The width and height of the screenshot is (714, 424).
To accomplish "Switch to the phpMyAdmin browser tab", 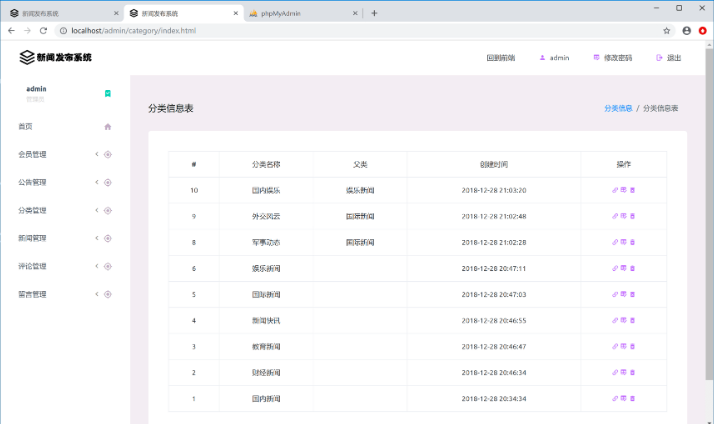I will coord(298,13).
